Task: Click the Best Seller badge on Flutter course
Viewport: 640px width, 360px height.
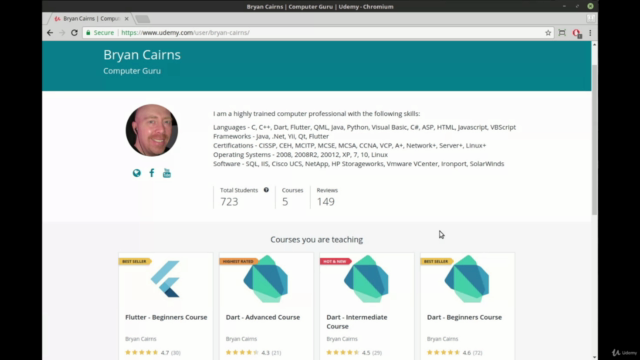Action: [135, 261]
